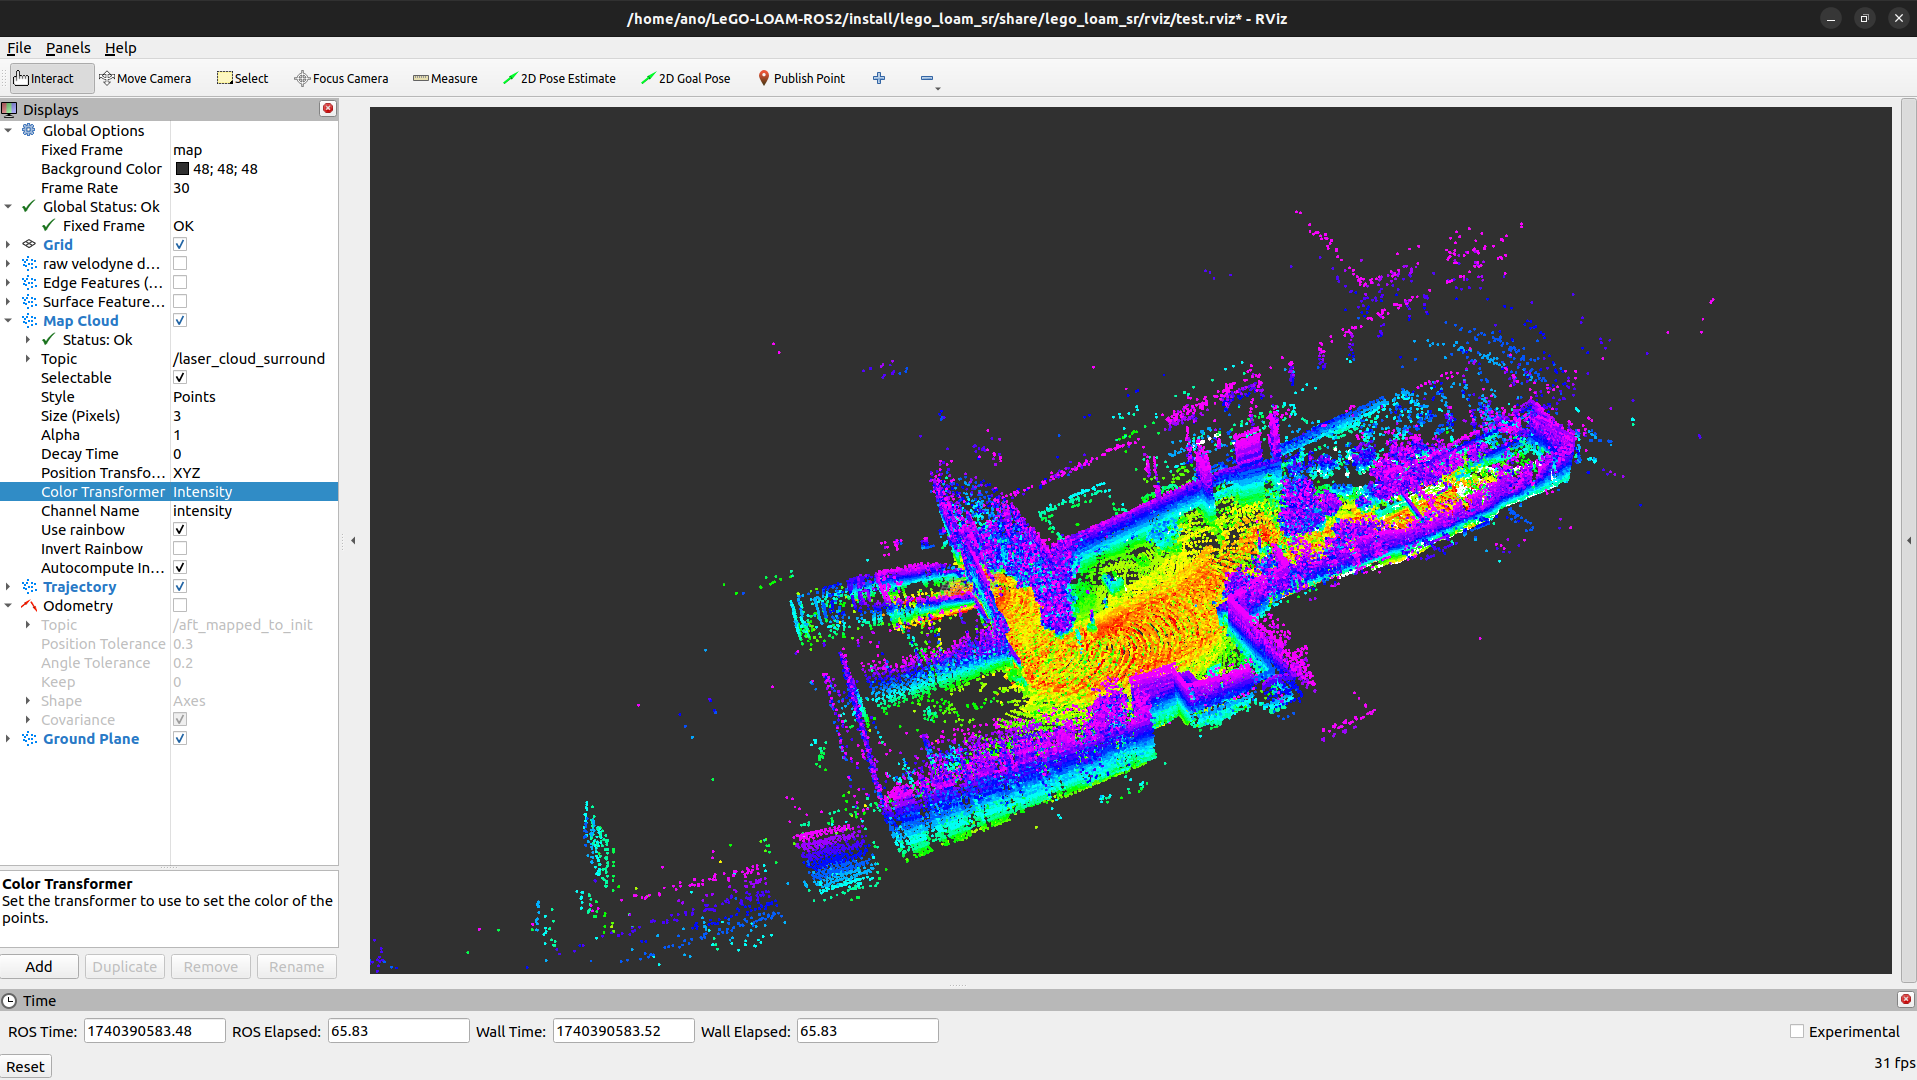Expand the Map Cloud Status row
Viewport: 1917px width, 1080px height.
point(28,339)
